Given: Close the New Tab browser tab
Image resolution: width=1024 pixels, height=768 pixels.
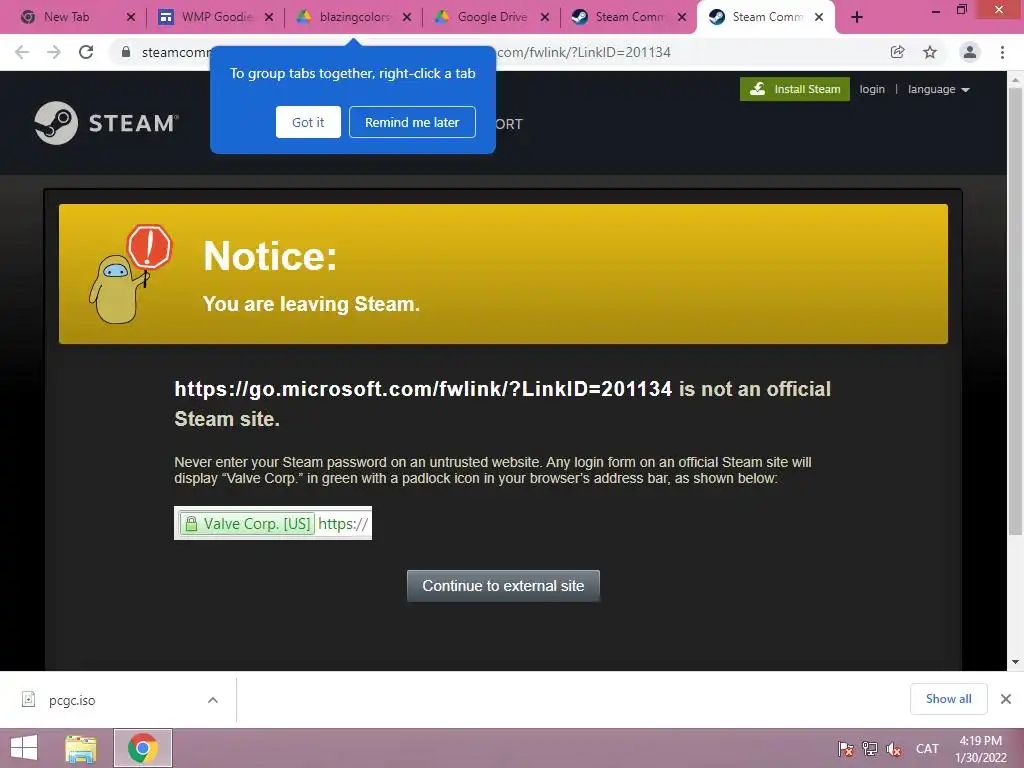Looking at the screenshot, I should (131, 17).
